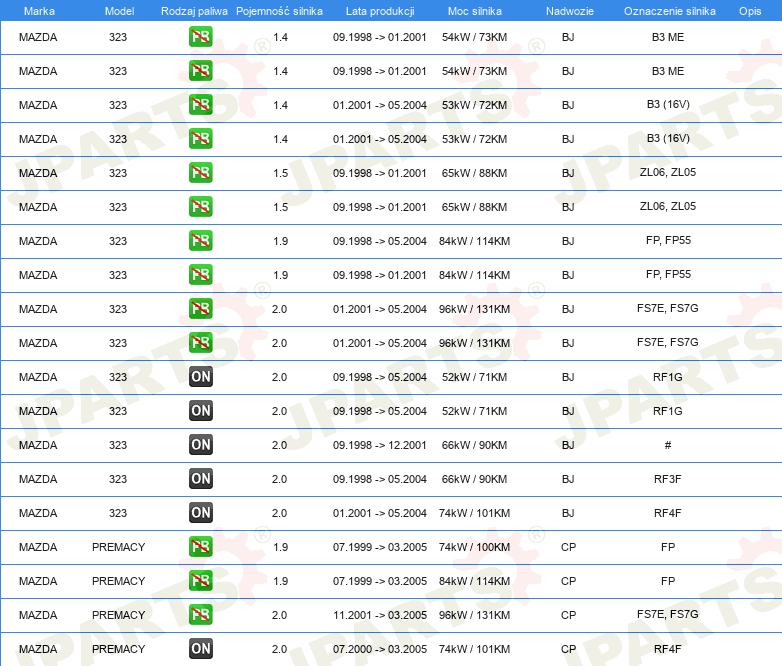Select '2.0' capacity in PREMACY RF4F row
This screenshot has height=666, width=782.
coord(279,649)
